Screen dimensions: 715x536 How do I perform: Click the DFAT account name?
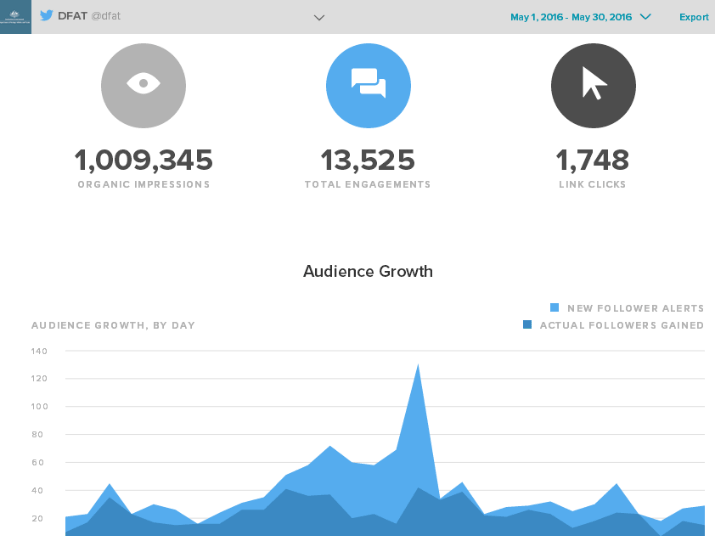[x=73, y=16]
